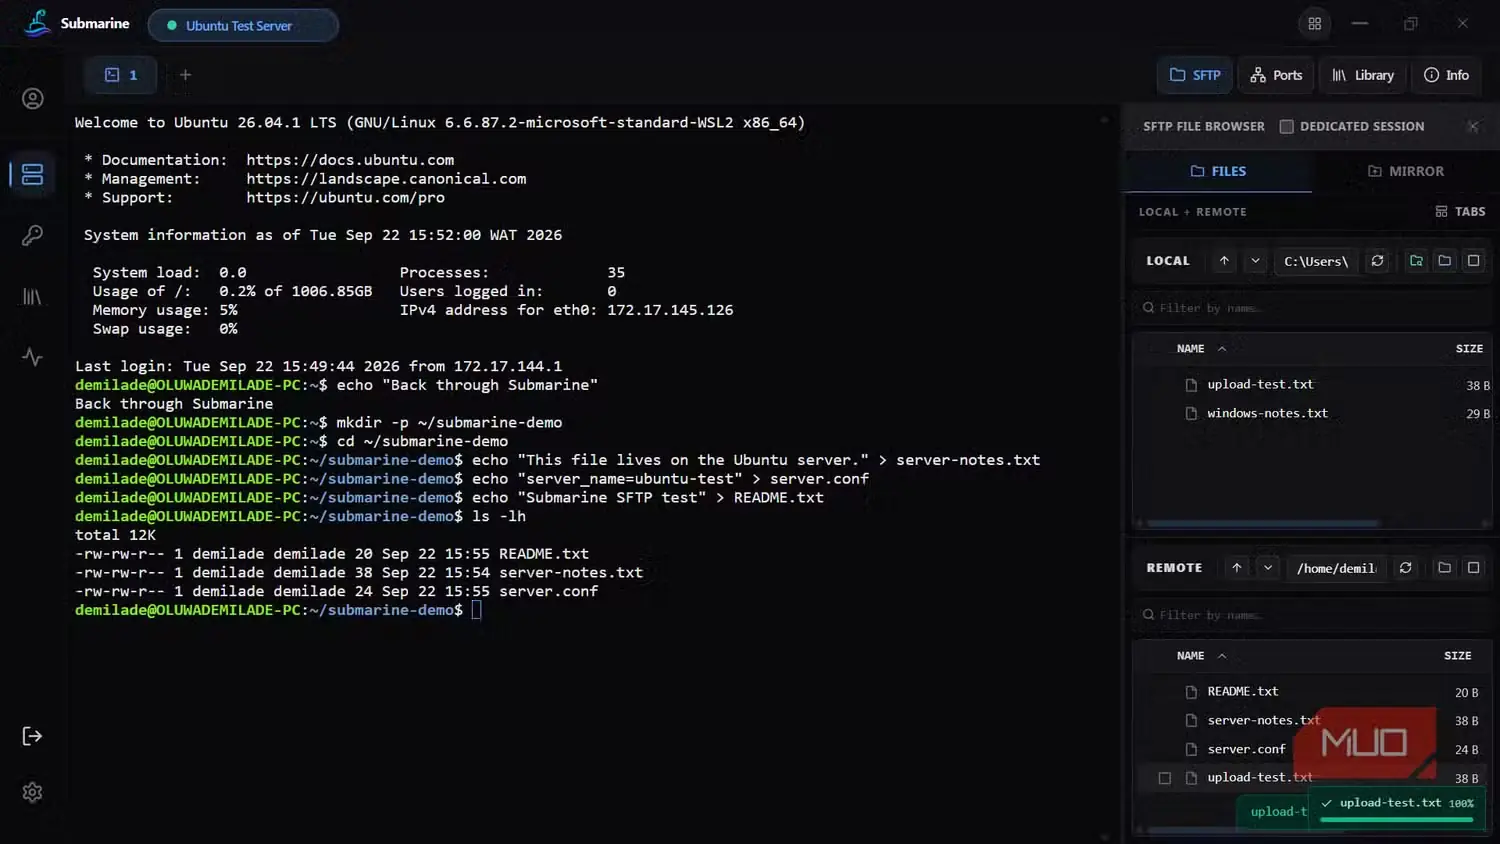The height and width of the screenshot is (844, 1500).
Task: Click the file icon of server.conf
Action: [1191, 749]
